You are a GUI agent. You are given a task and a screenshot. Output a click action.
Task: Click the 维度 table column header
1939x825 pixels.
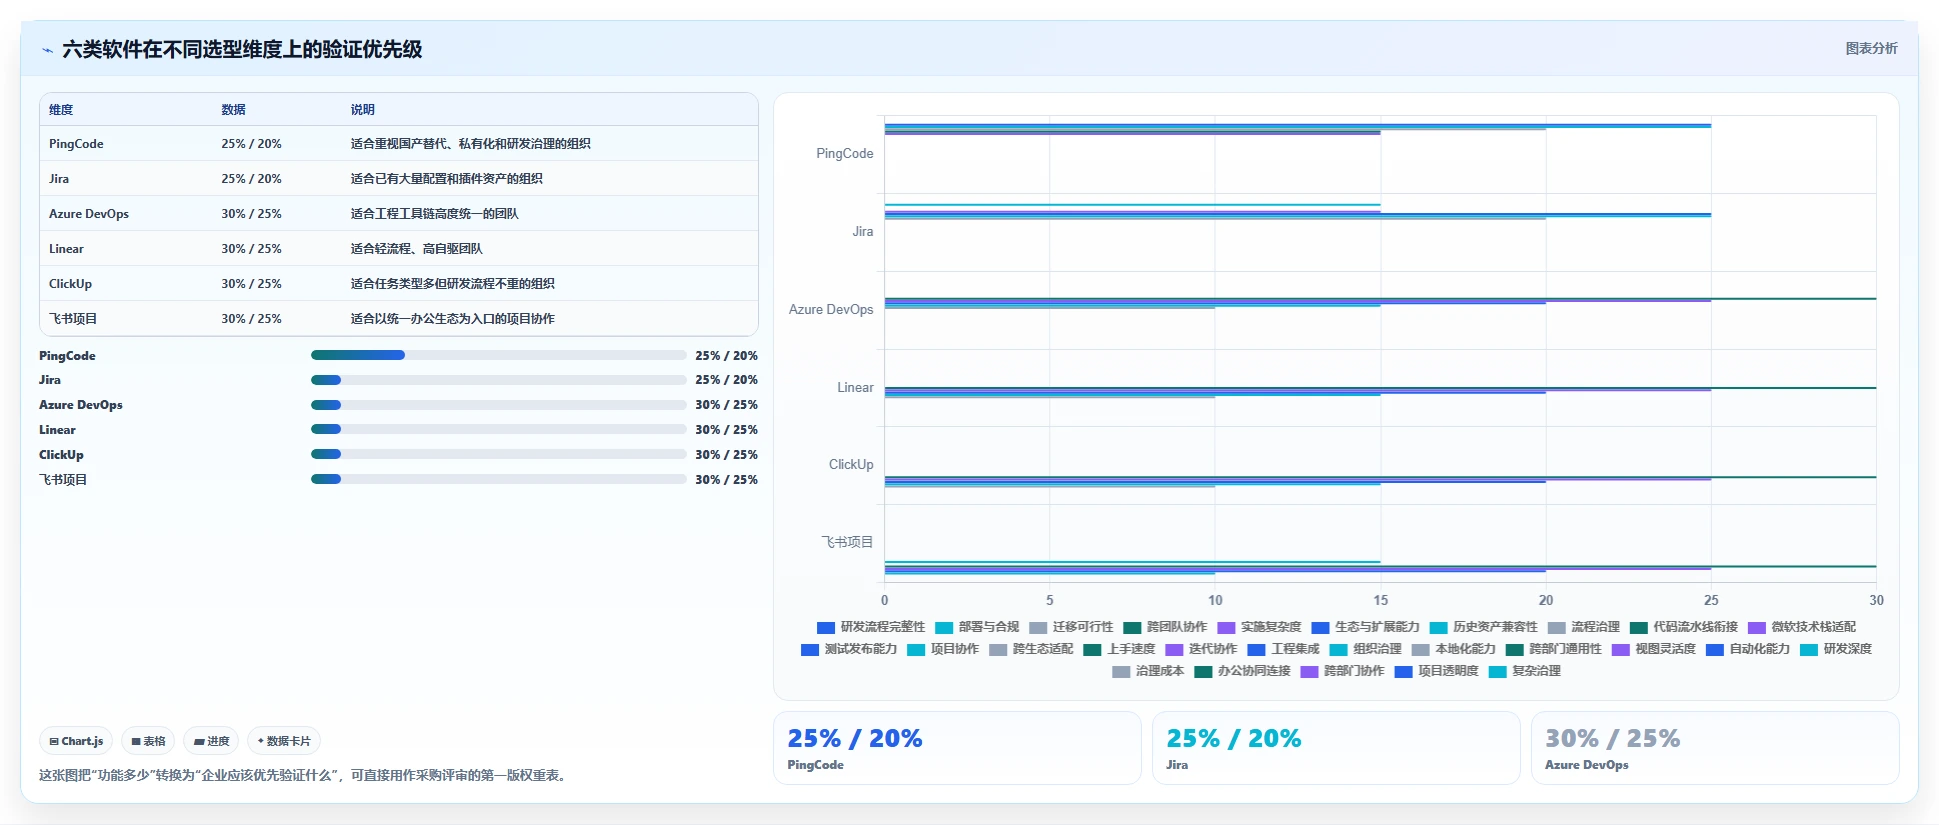[61, 110]
